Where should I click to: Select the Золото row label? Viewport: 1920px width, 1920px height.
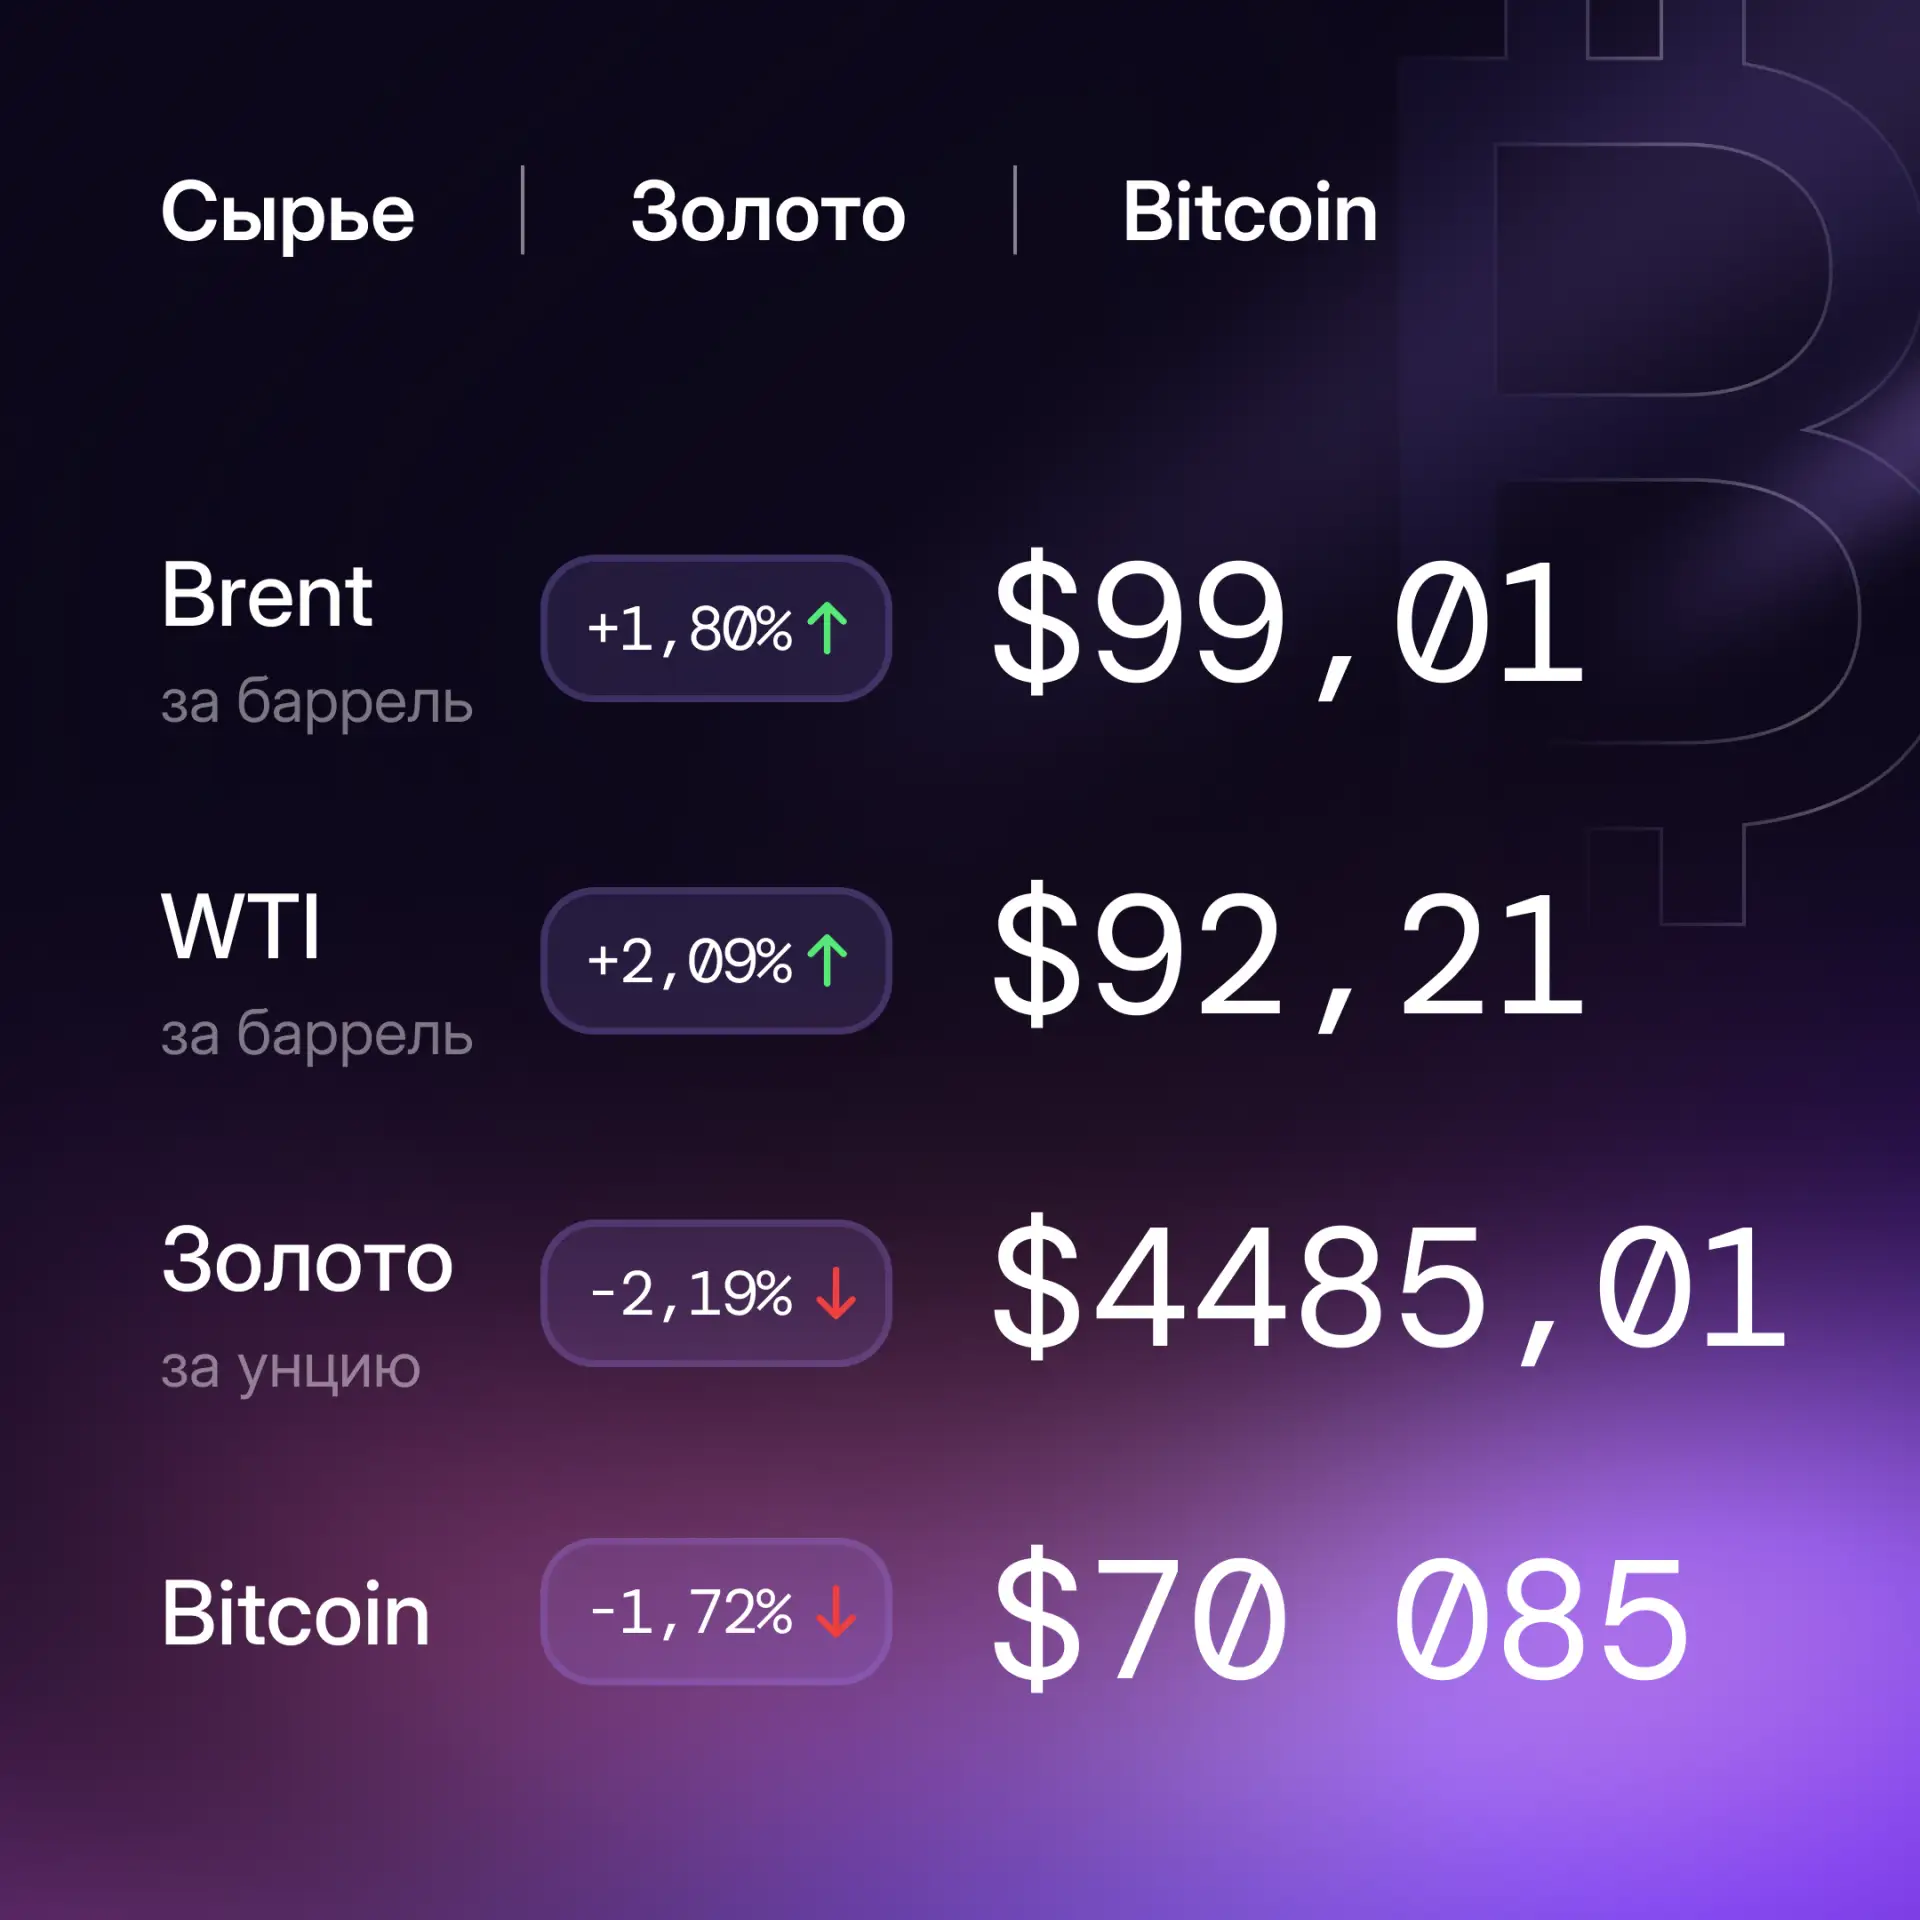point(307,1261)
